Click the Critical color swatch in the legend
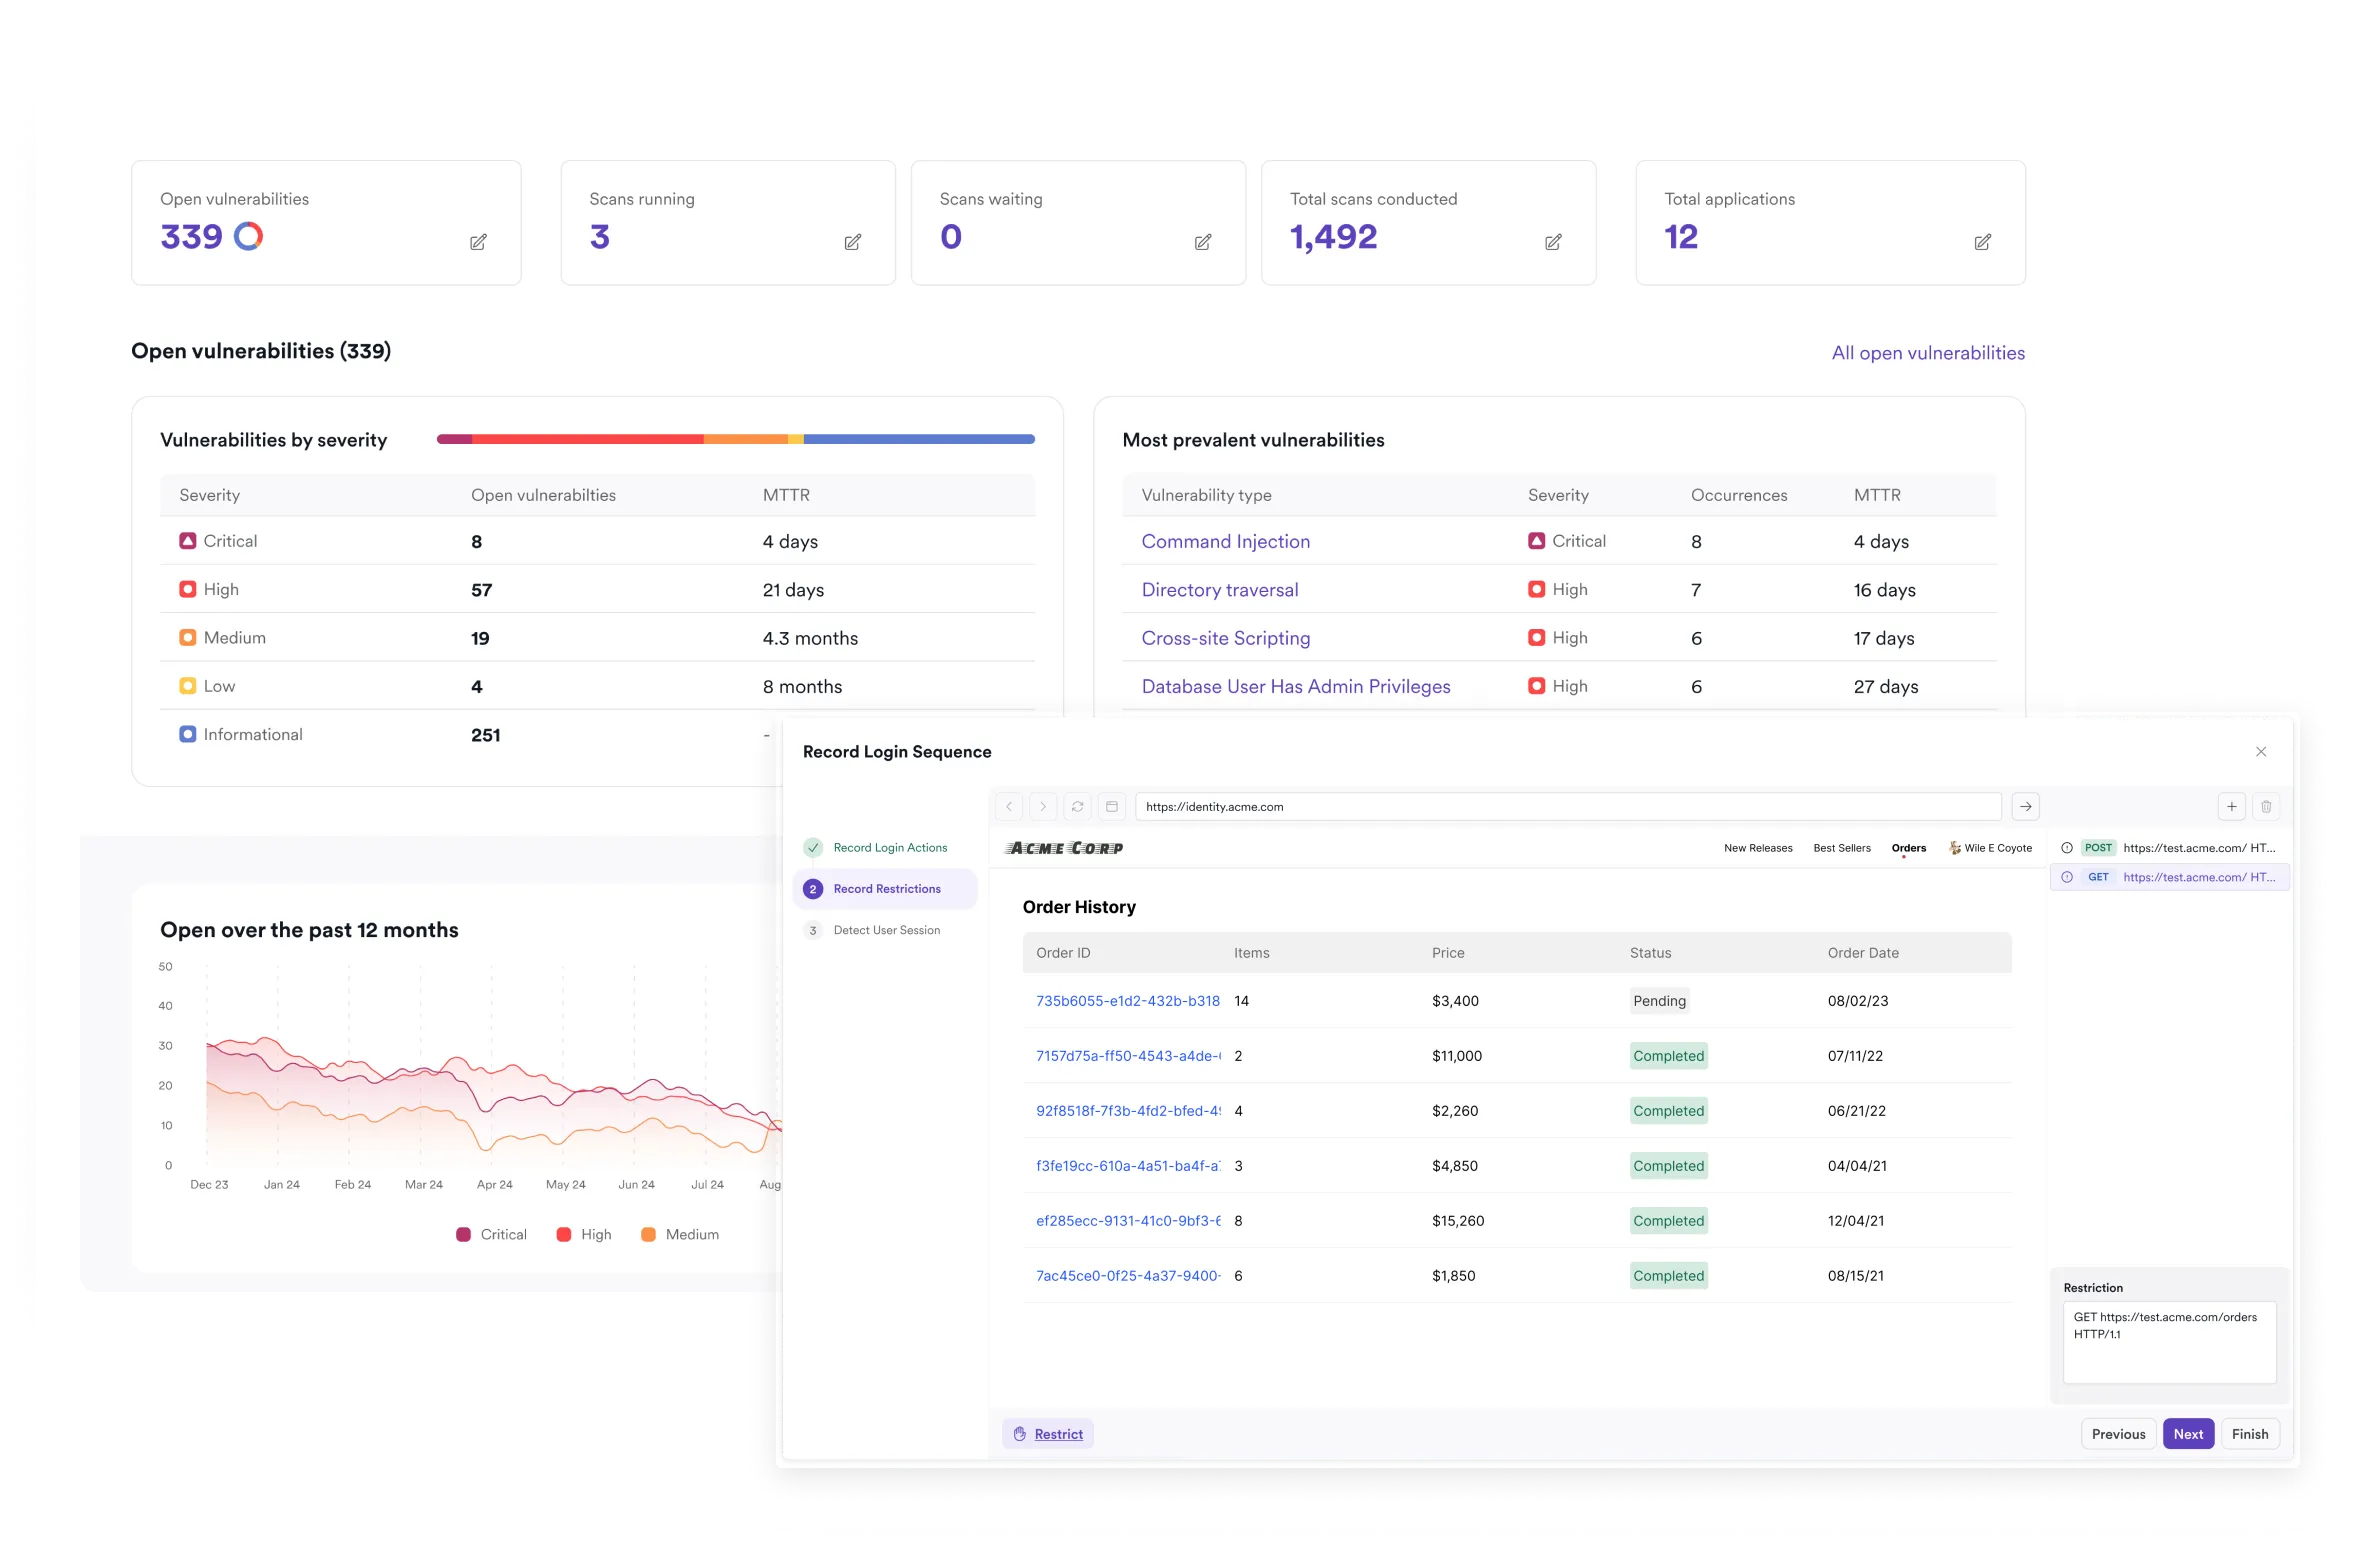 463,1234
